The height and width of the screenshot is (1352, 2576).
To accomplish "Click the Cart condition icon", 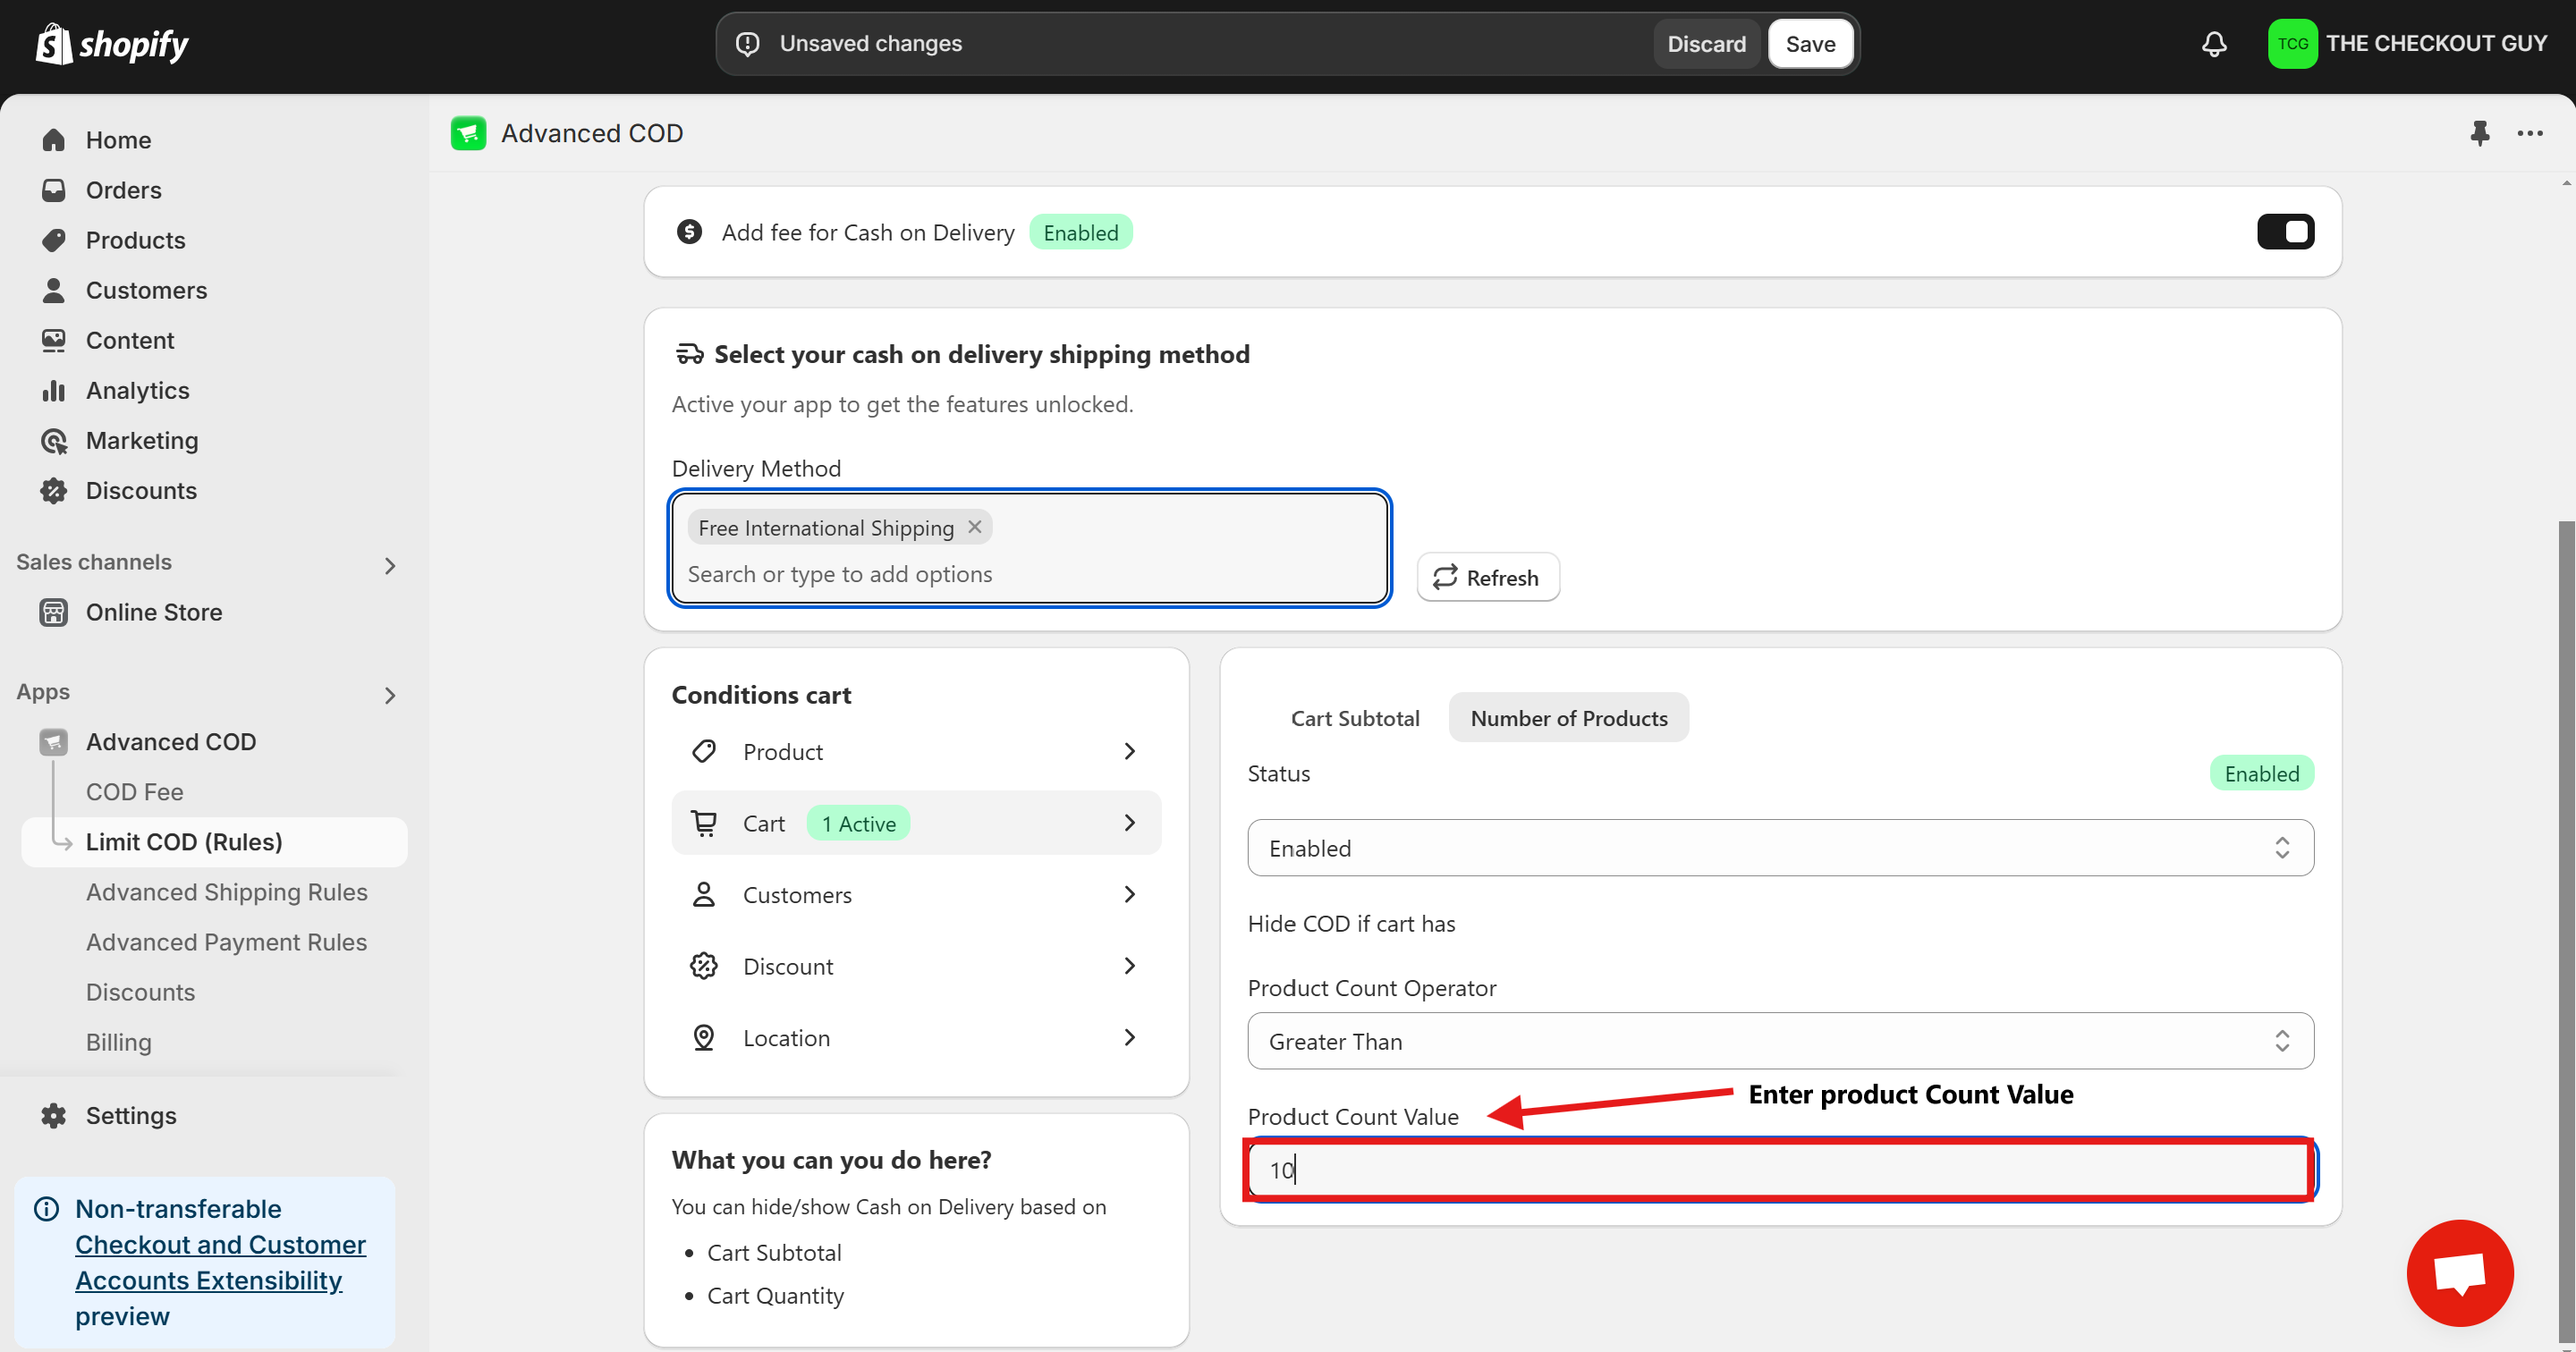I will pos(704,823).
